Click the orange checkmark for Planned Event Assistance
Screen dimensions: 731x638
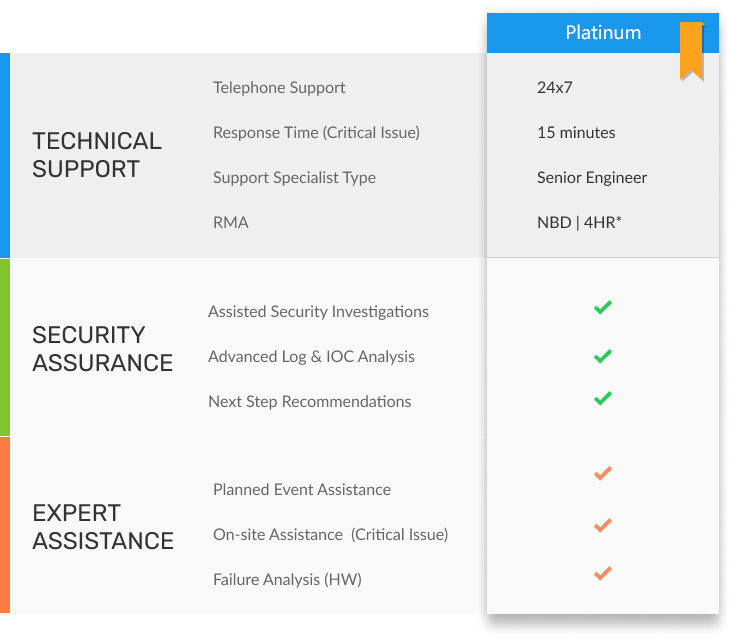pos(602,473)
